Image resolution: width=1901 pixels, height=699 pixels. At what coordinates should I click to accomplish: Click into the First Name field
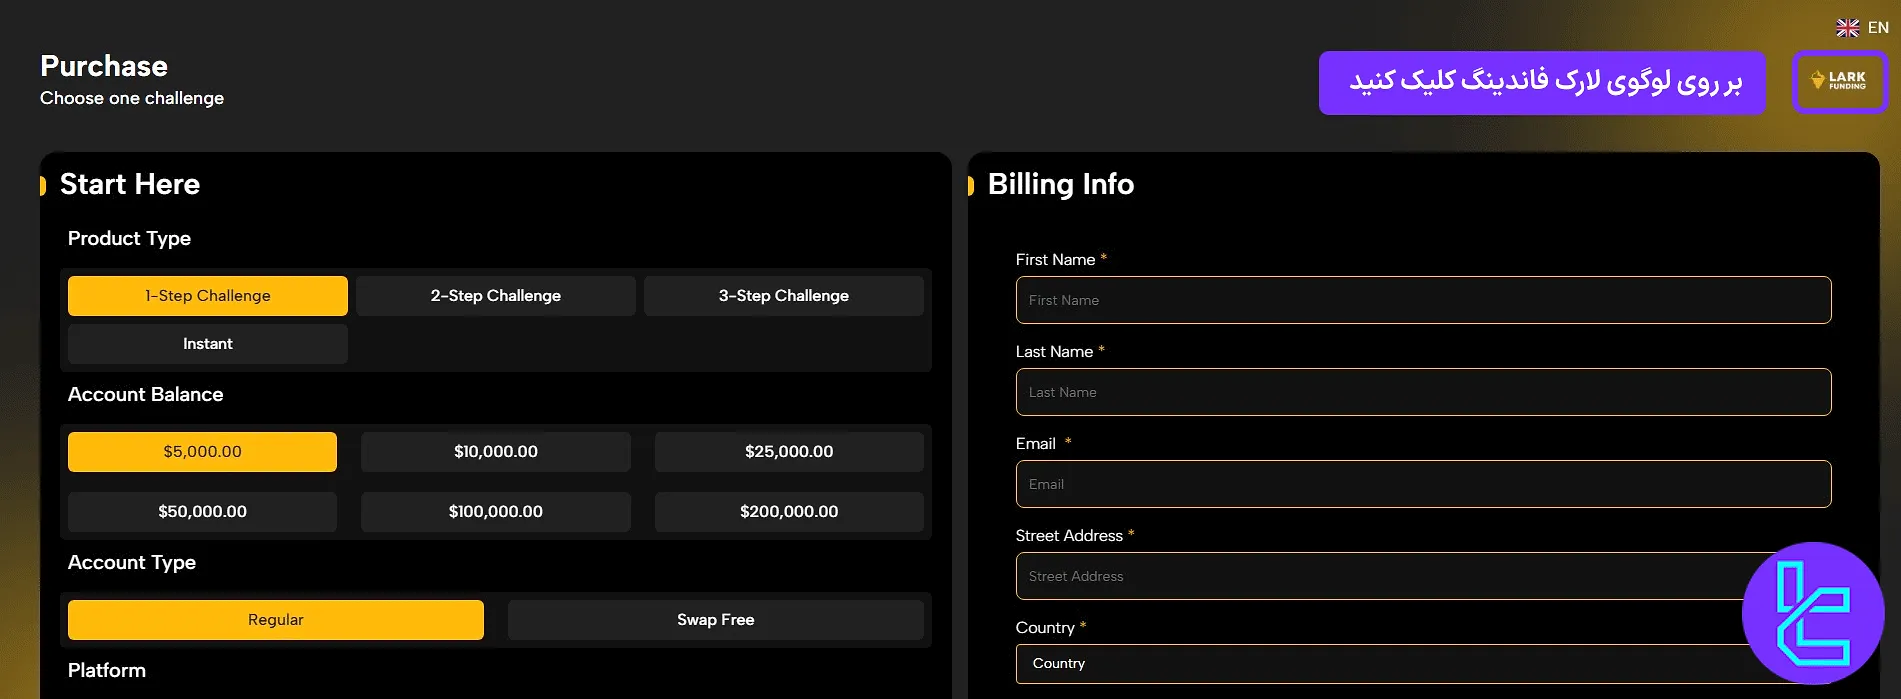pos(1423,300)
